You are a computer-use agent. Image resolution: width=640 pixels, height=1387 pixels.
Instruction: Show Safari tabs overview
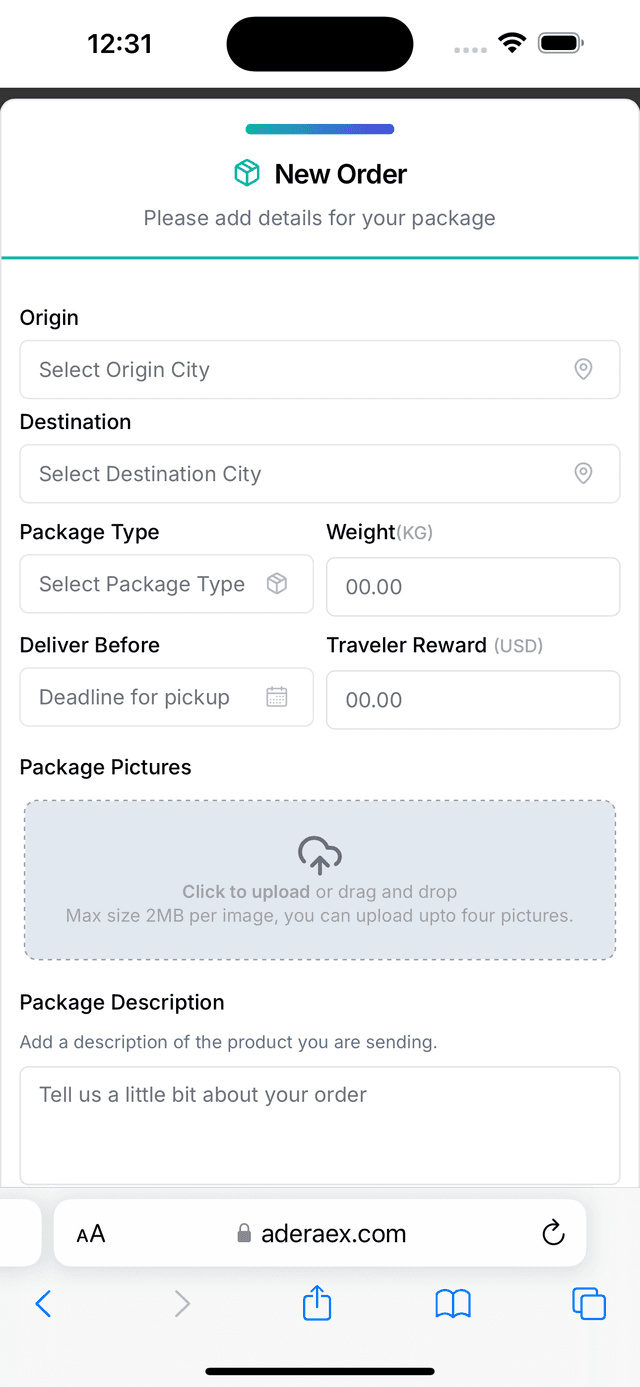point(589,1303)
